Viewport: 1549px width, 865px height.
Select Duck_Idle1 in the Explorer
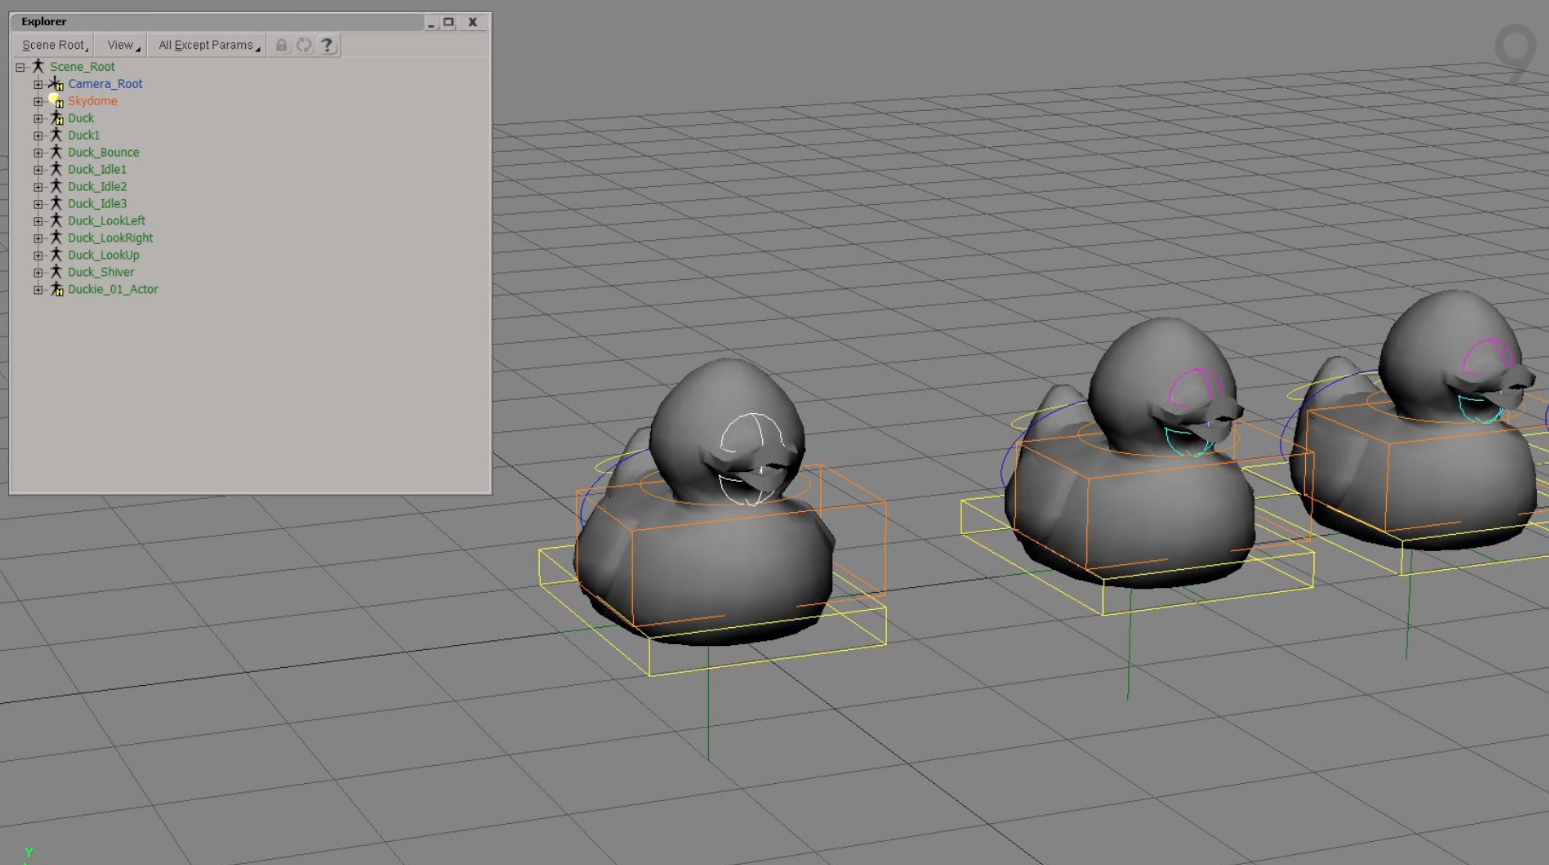pos(97,169)
